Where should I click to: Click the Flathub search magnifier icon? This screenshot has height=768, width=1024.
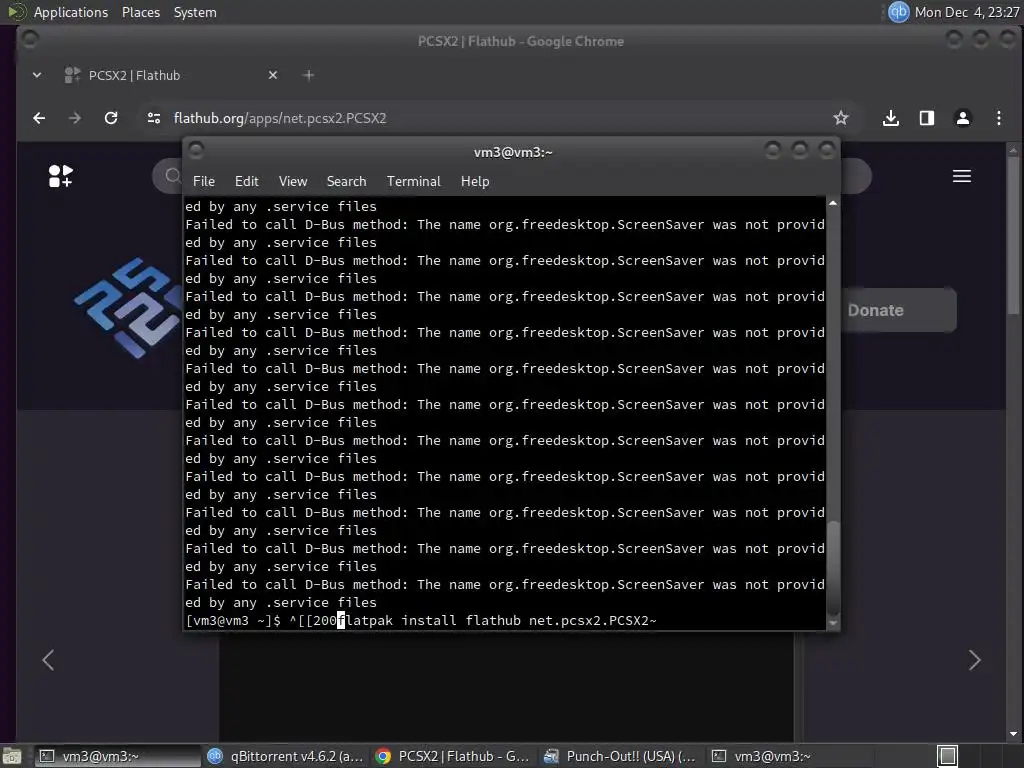pyautogui.click(x=172, y=176)
